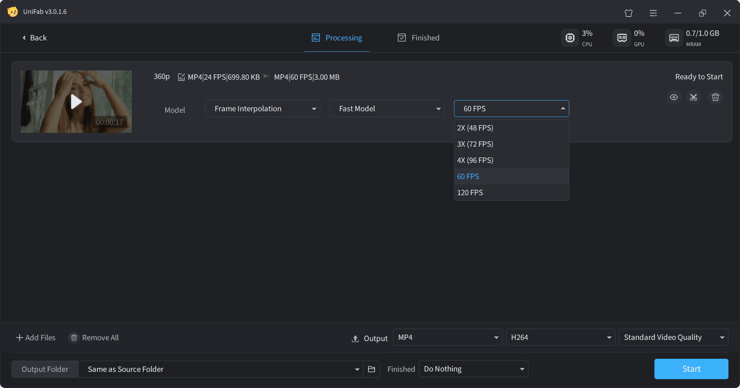Open the Standard Video Quality dropdown
This screenshot has height=388, width=740.
pyautogui.click(x=673, y=337)
